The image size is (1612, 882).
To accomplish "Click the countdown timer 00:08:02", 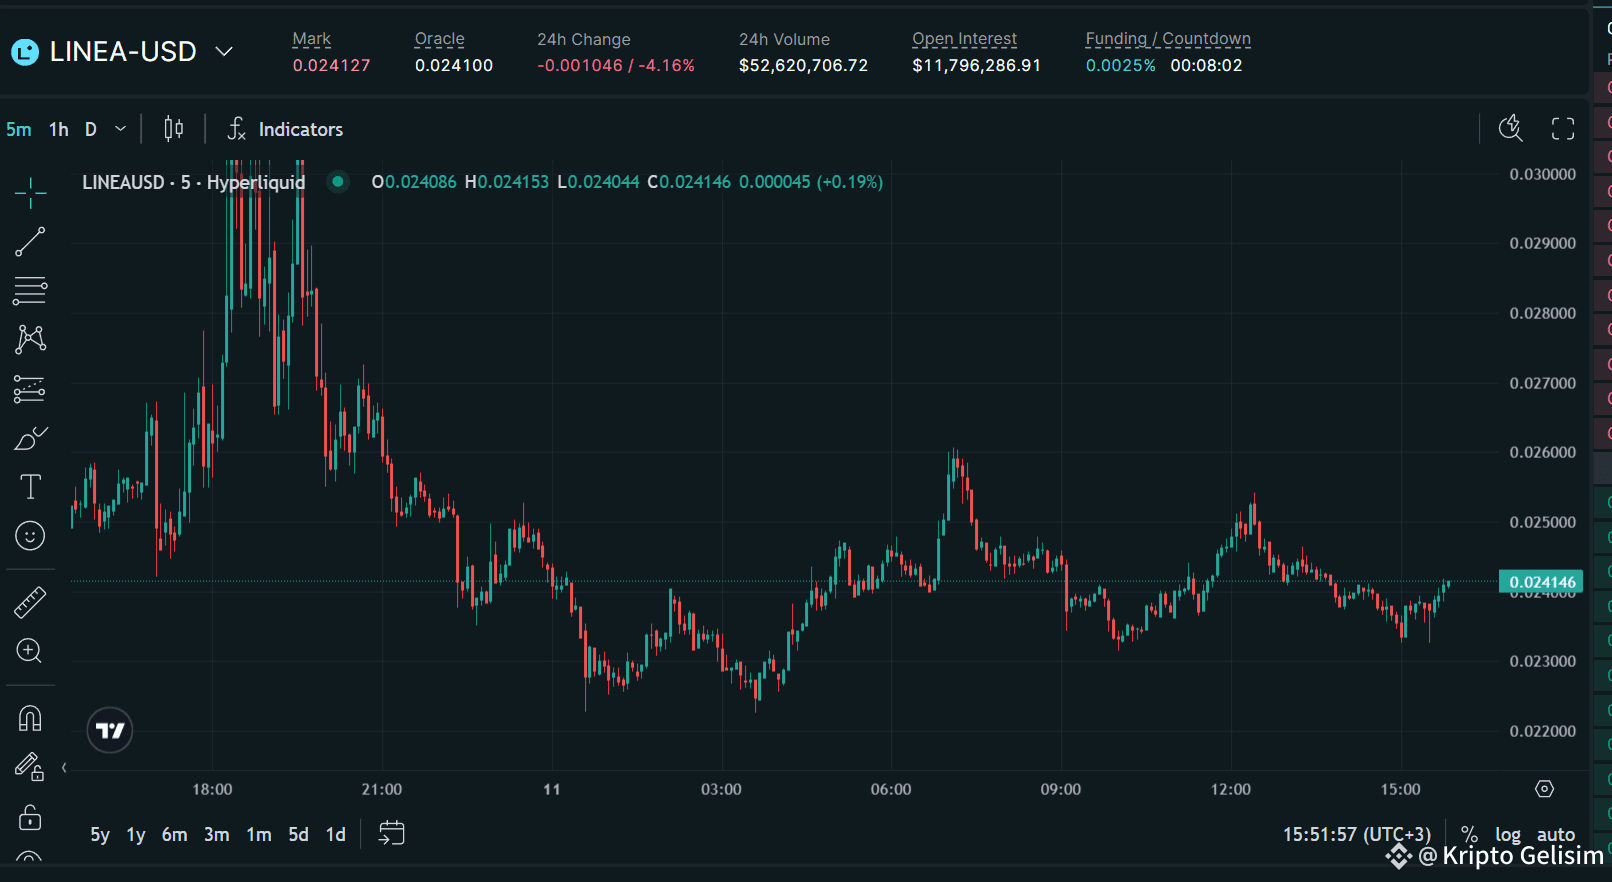I will [1207, 65].
